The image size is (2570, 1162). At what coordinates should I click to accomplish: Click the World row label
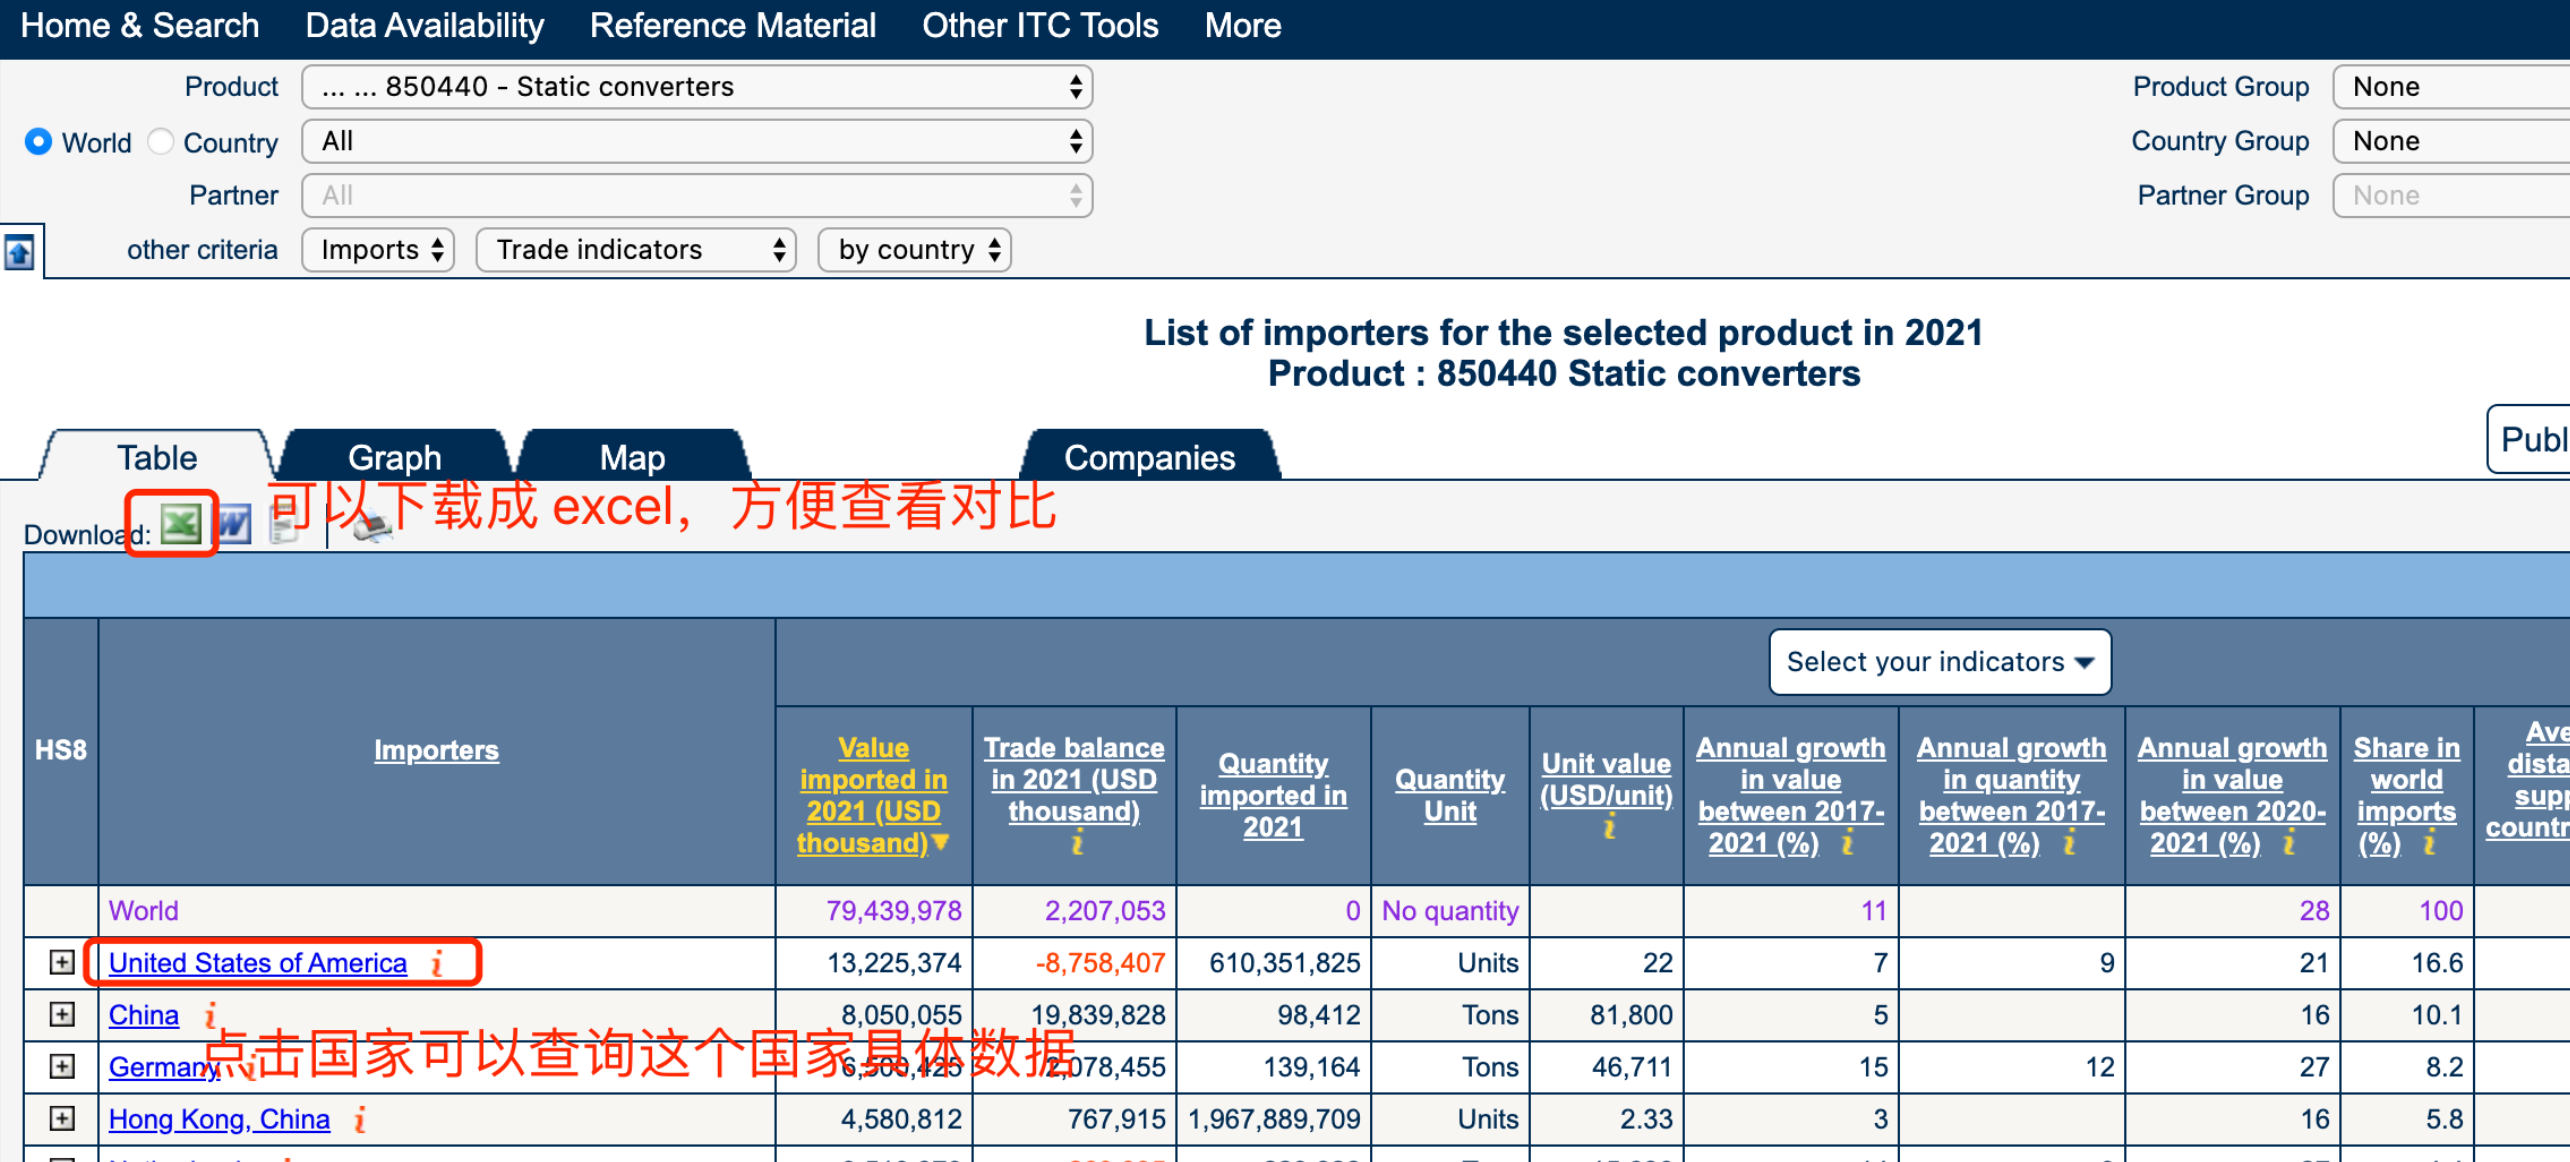pos(144,910)
